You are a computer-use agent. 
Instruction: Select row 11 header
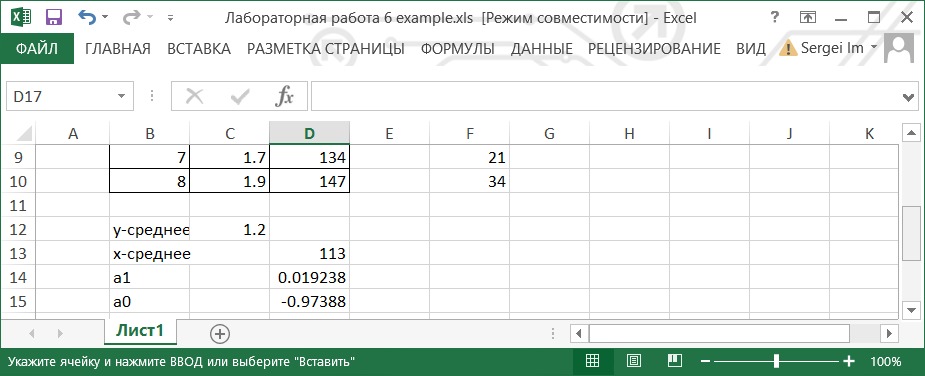tap(18, 205)
